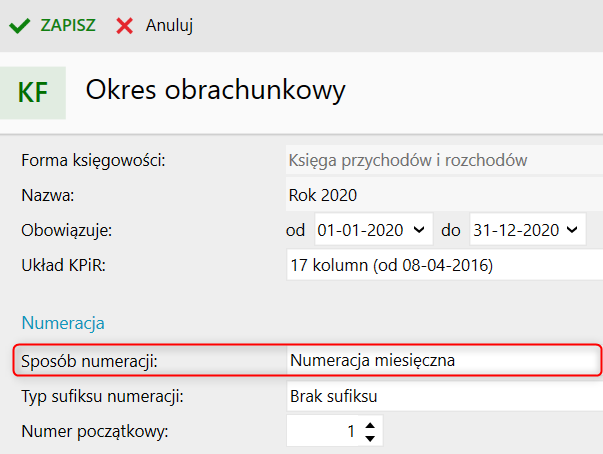Increase Numer początkowy with up arrow
This screenshot has height=454, width=603.
(x=370, y=425)
